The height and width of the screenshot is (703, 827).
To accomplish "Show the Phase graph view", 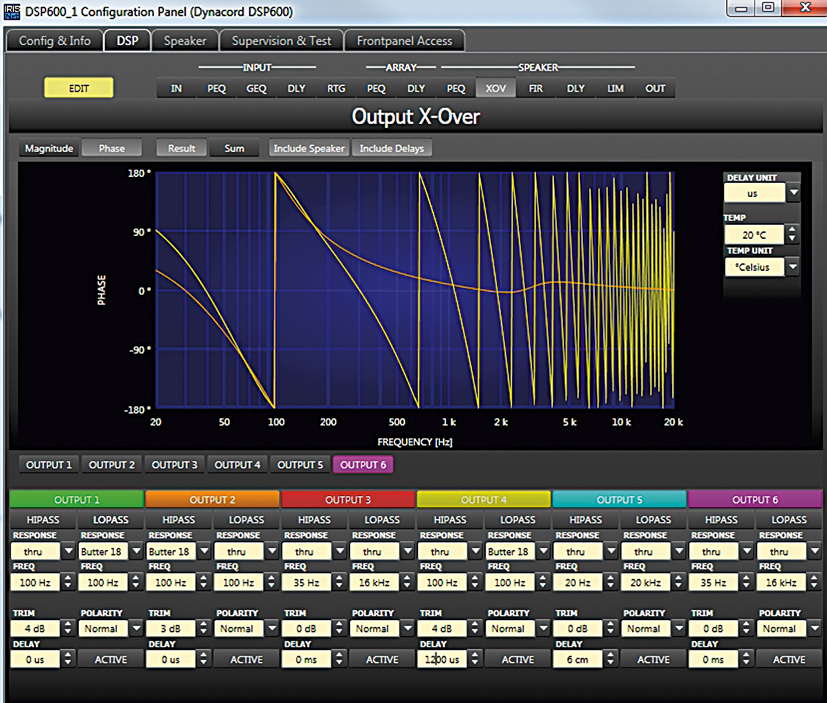I will [x=112, y=148].
